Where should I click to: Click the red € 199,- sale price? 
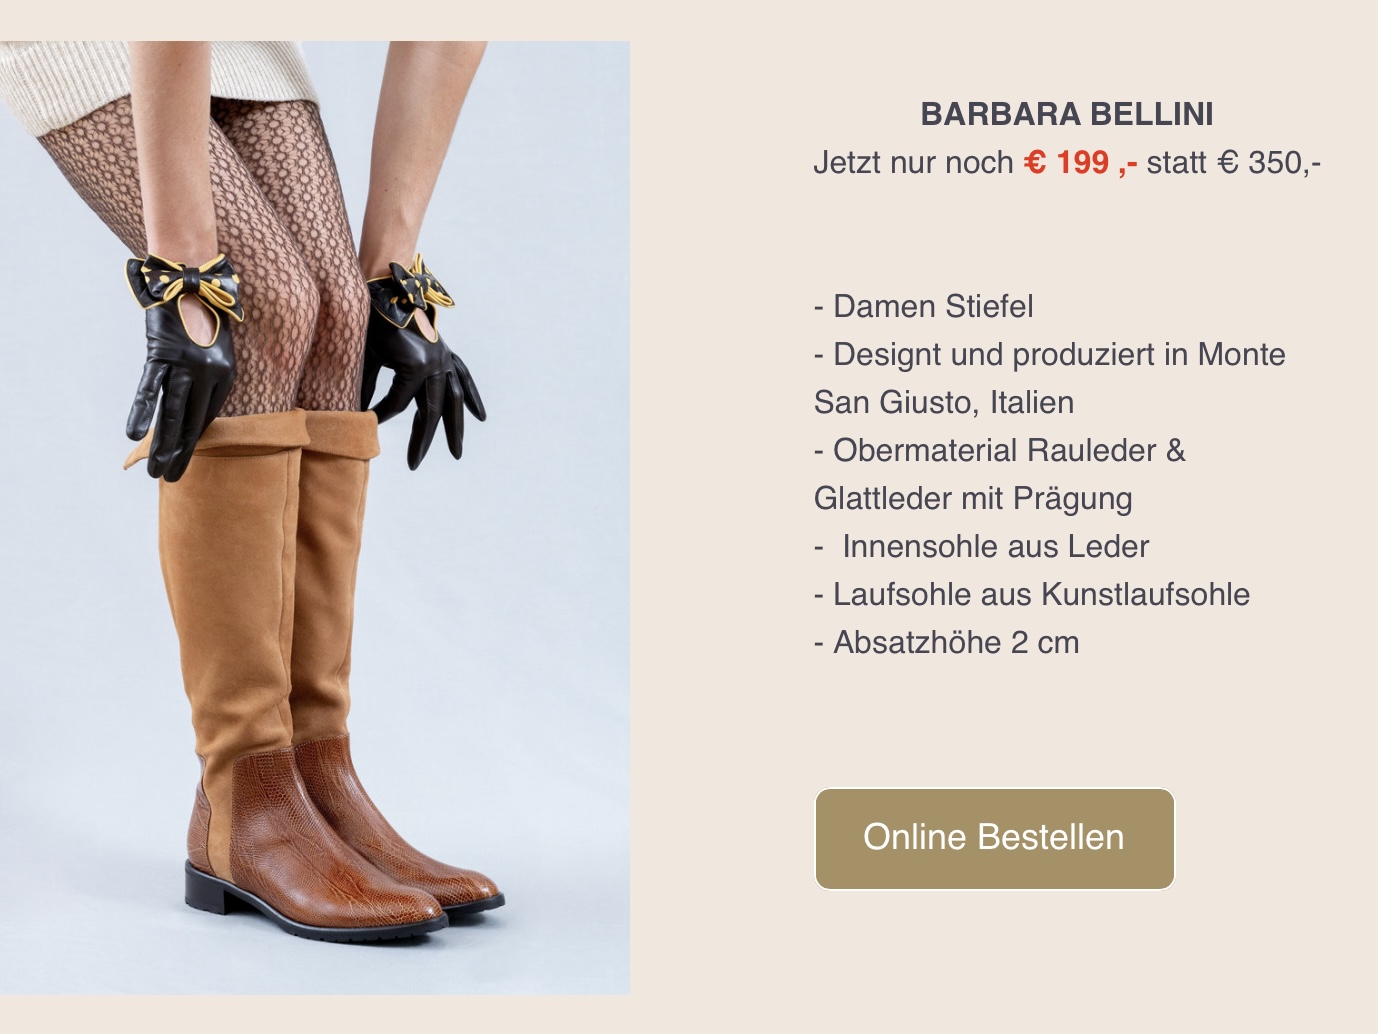coord(1080,162)
